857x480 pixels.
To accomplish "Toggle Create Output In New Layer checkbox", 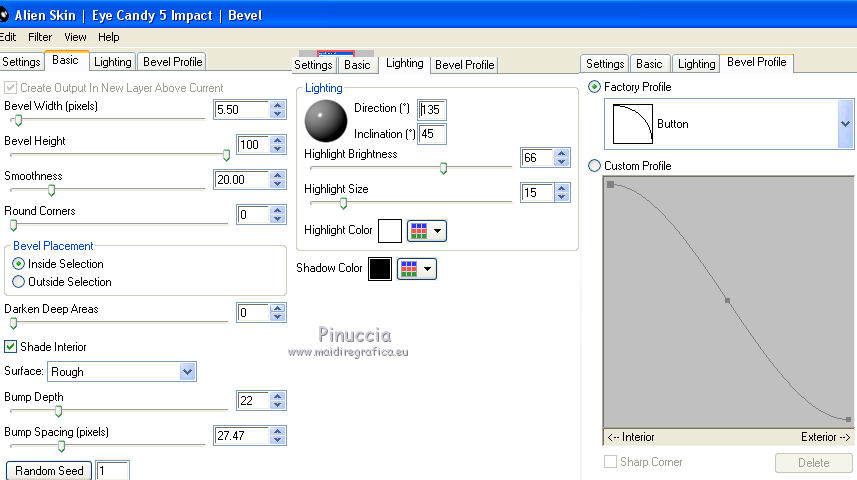I will [10, 87].
